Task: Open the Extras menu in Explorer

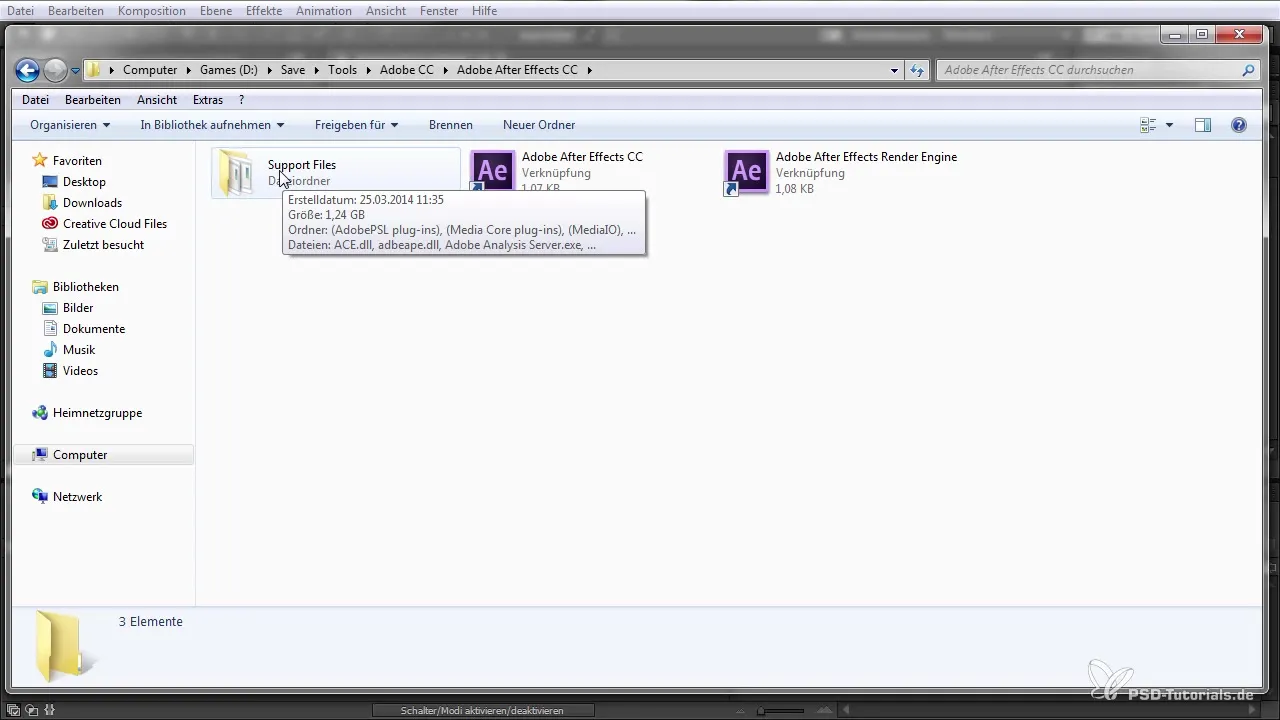Action: [208, 100]
